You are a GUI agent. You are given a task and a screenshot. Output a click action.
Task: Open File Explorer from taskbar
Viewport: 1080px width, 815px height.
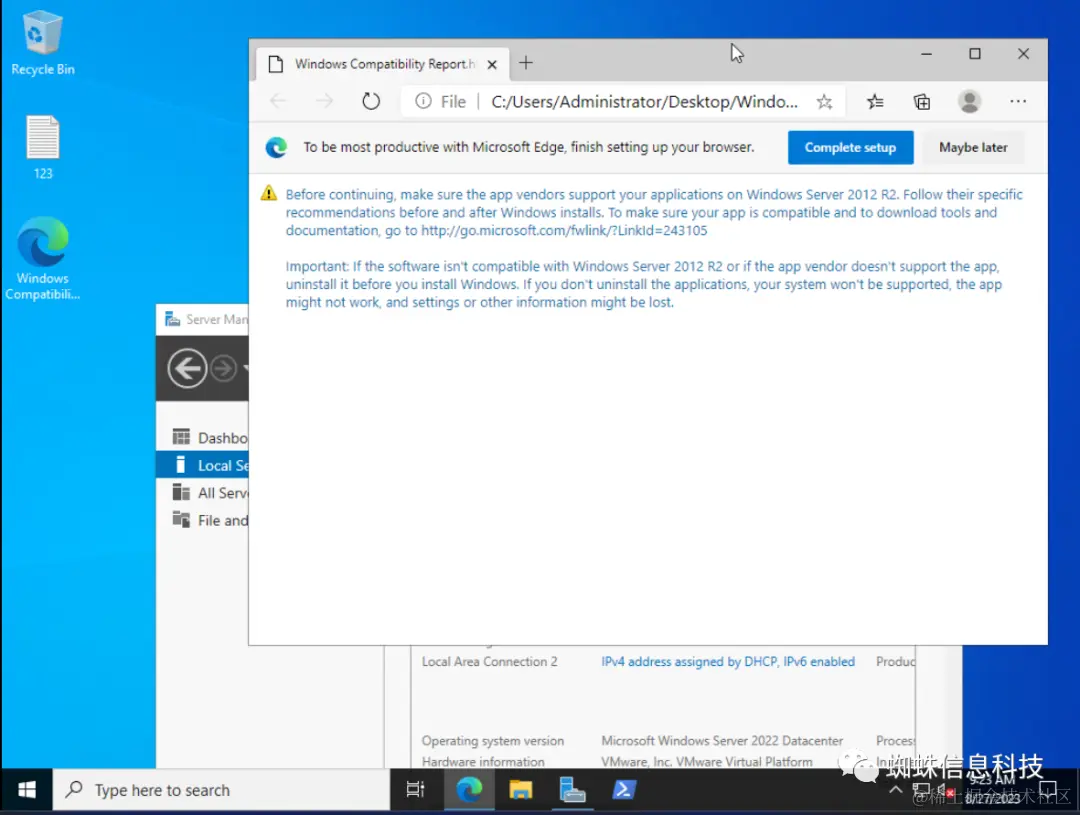pyautogui.click(x=521, y=790)
